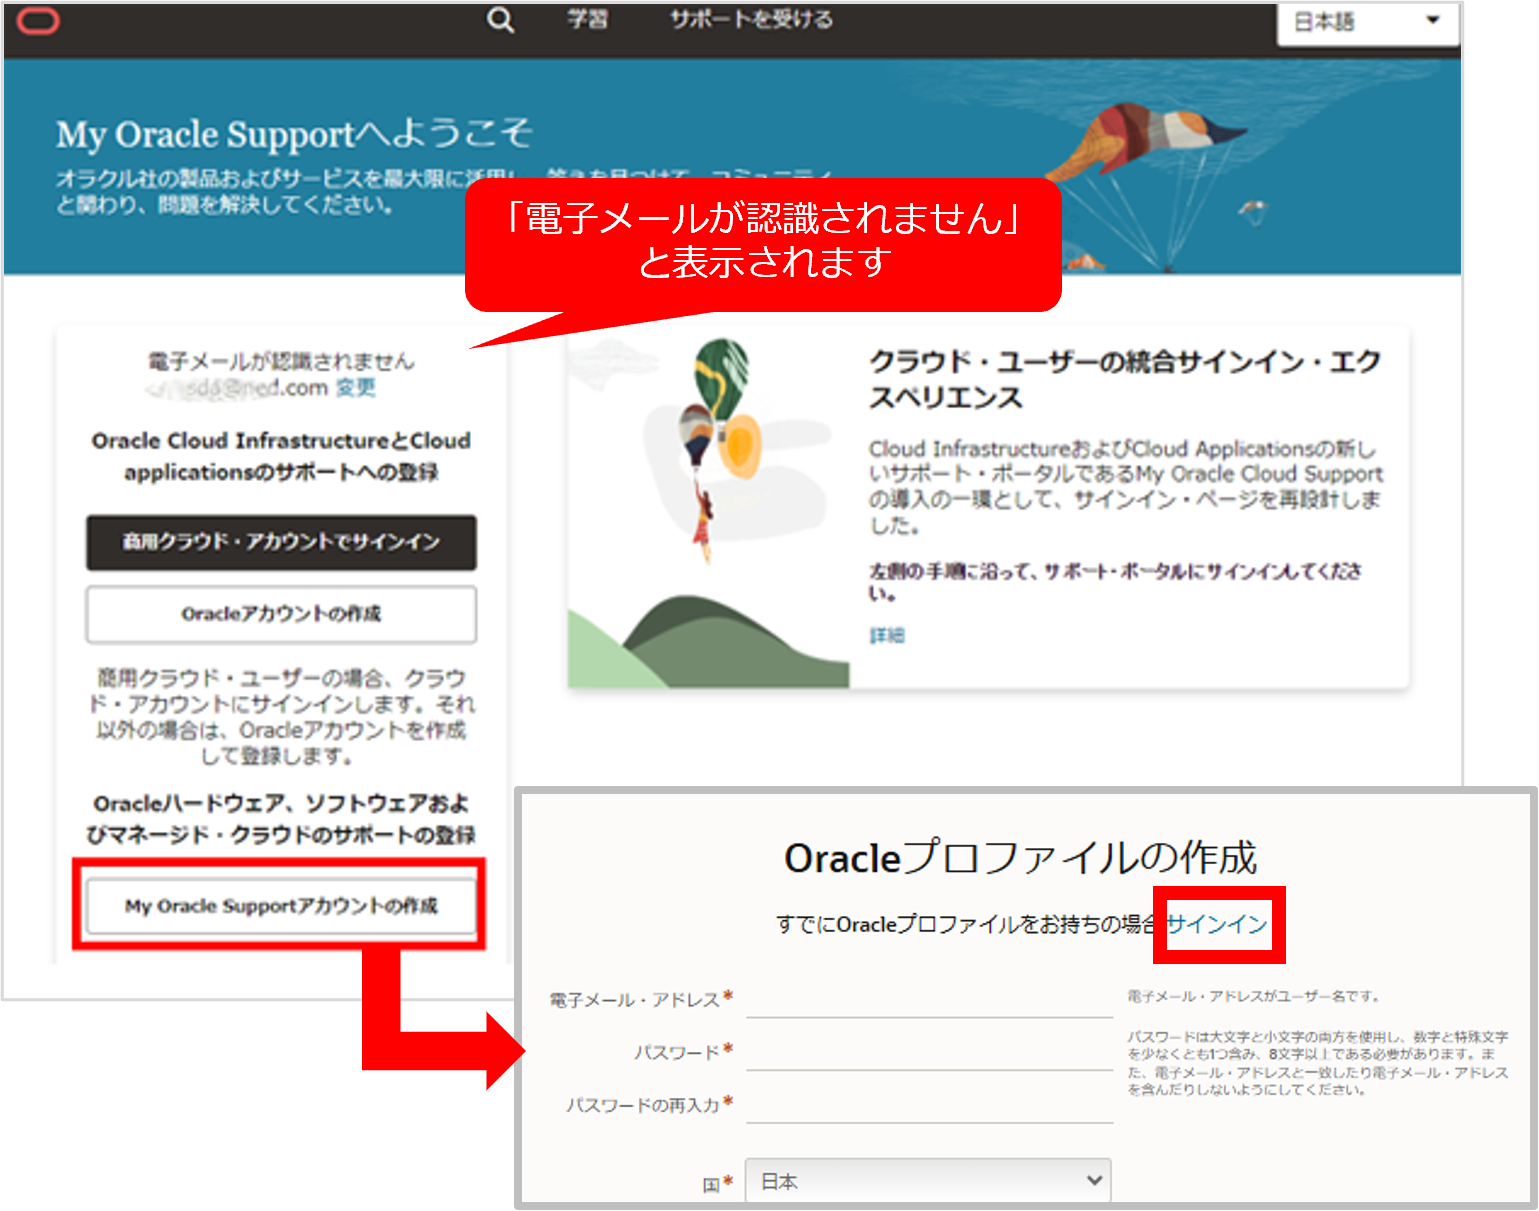Focus the 電子メール・アドレス input field

[929, 999]
